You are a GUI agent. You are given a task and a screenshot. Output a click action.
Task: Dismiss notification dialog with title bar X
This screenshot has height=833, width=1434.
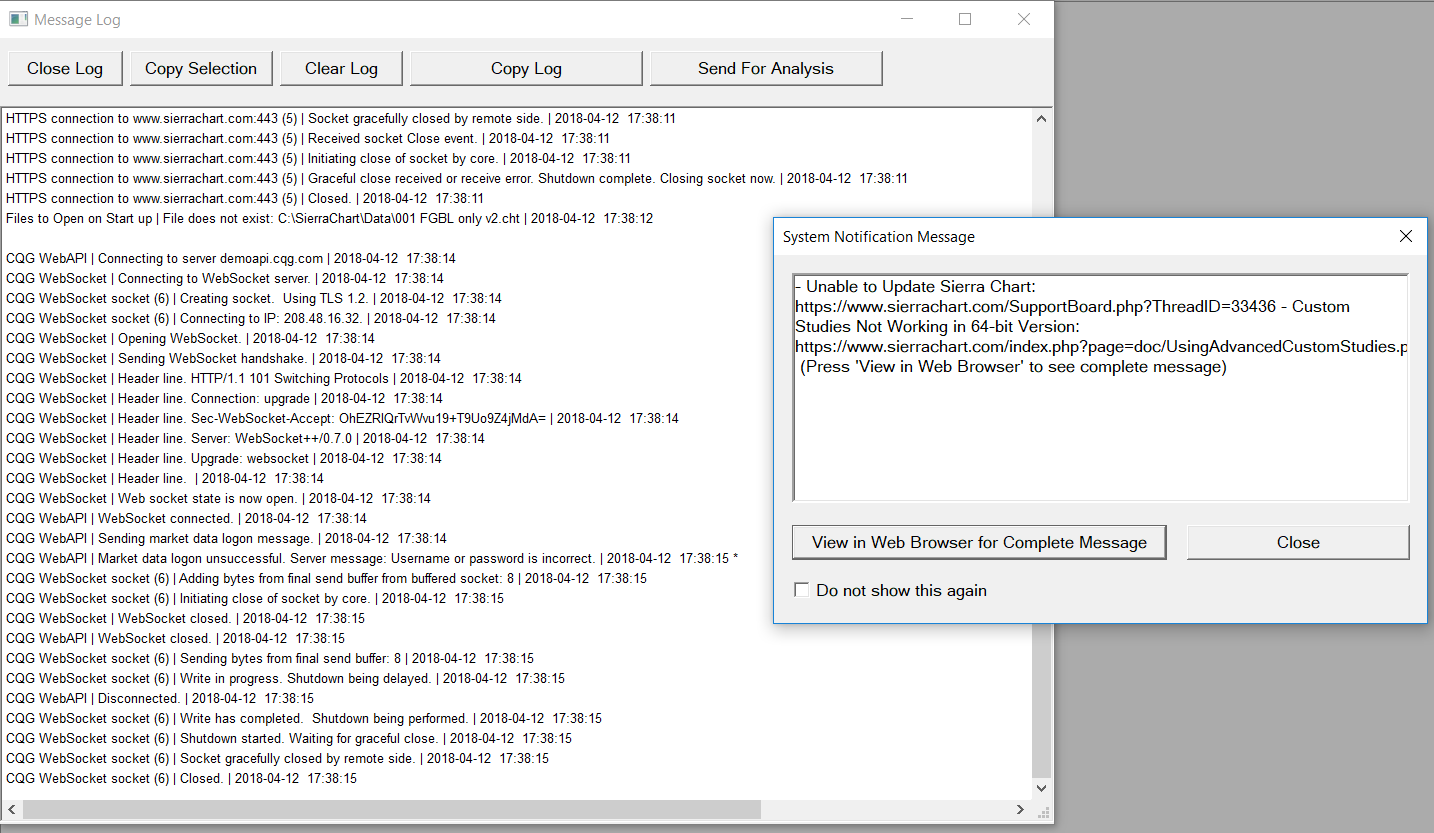click(1406, 237)
